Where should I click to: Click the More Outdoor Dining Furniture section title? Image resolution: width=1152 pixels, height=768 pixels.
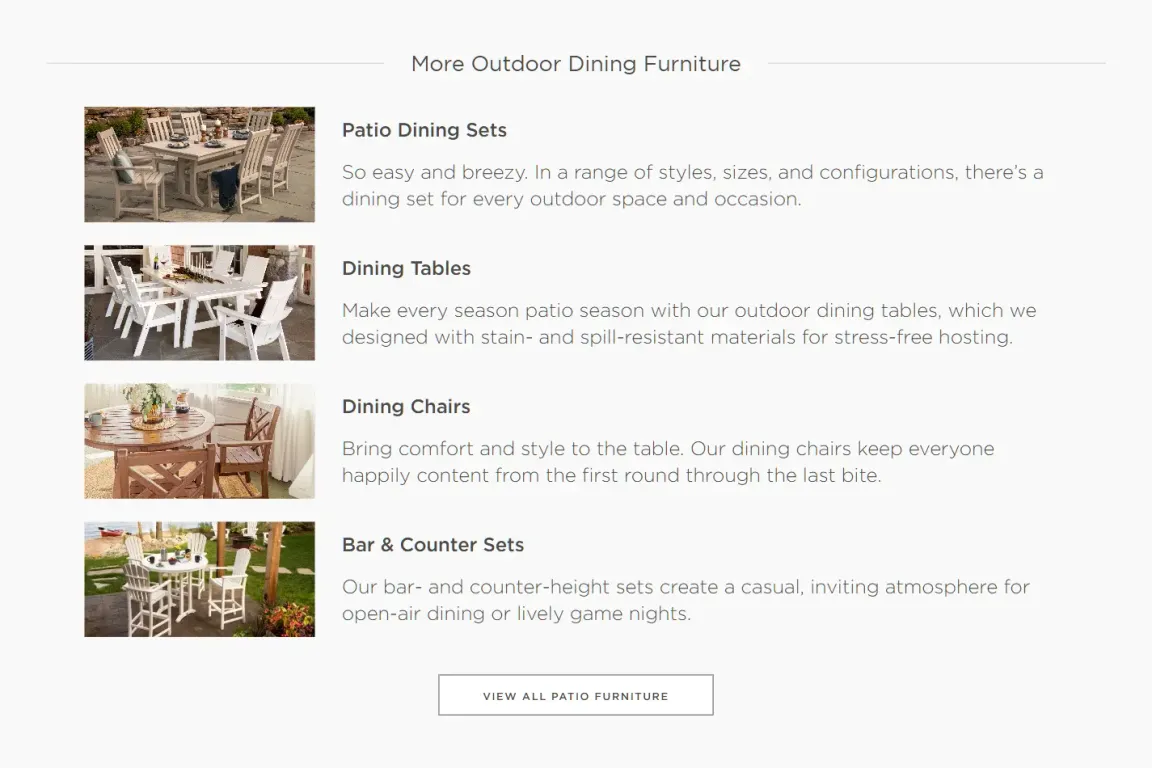576,64
